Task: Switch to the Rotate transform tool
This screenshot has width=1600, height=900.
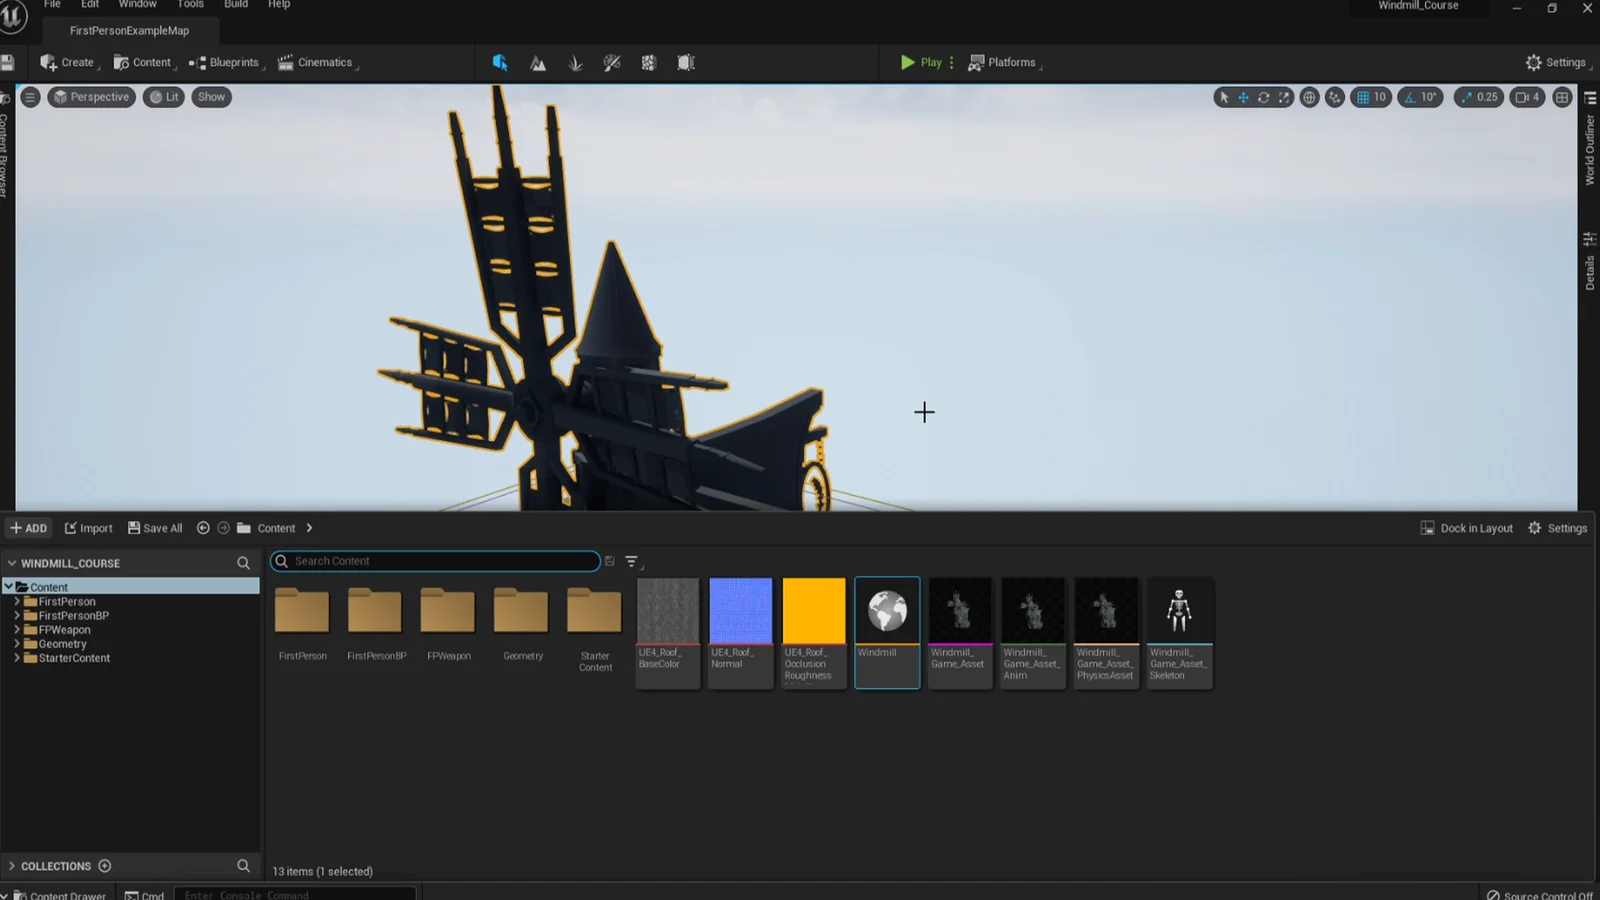Action: (1263, 97)
